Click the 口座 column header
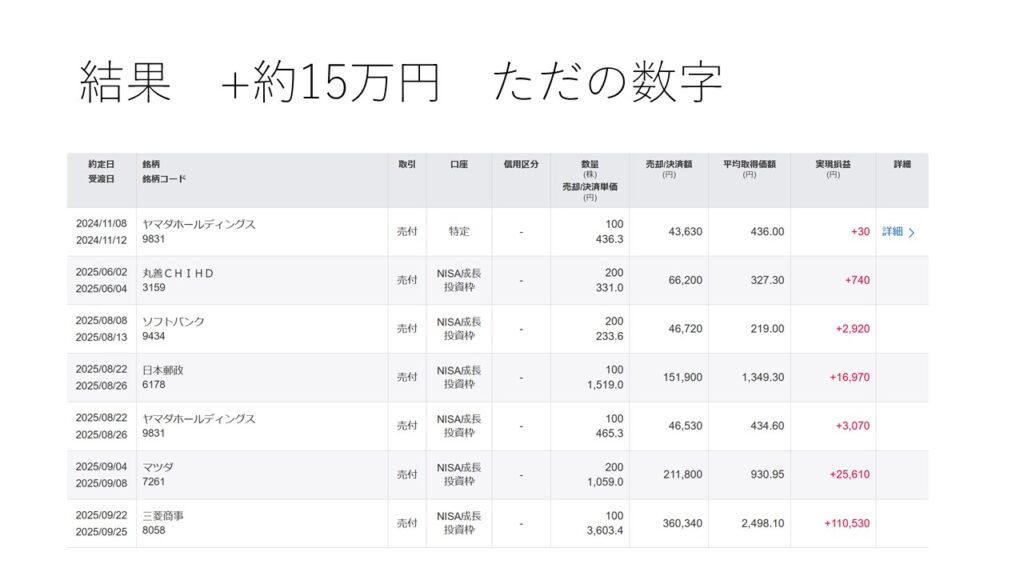 459,164
